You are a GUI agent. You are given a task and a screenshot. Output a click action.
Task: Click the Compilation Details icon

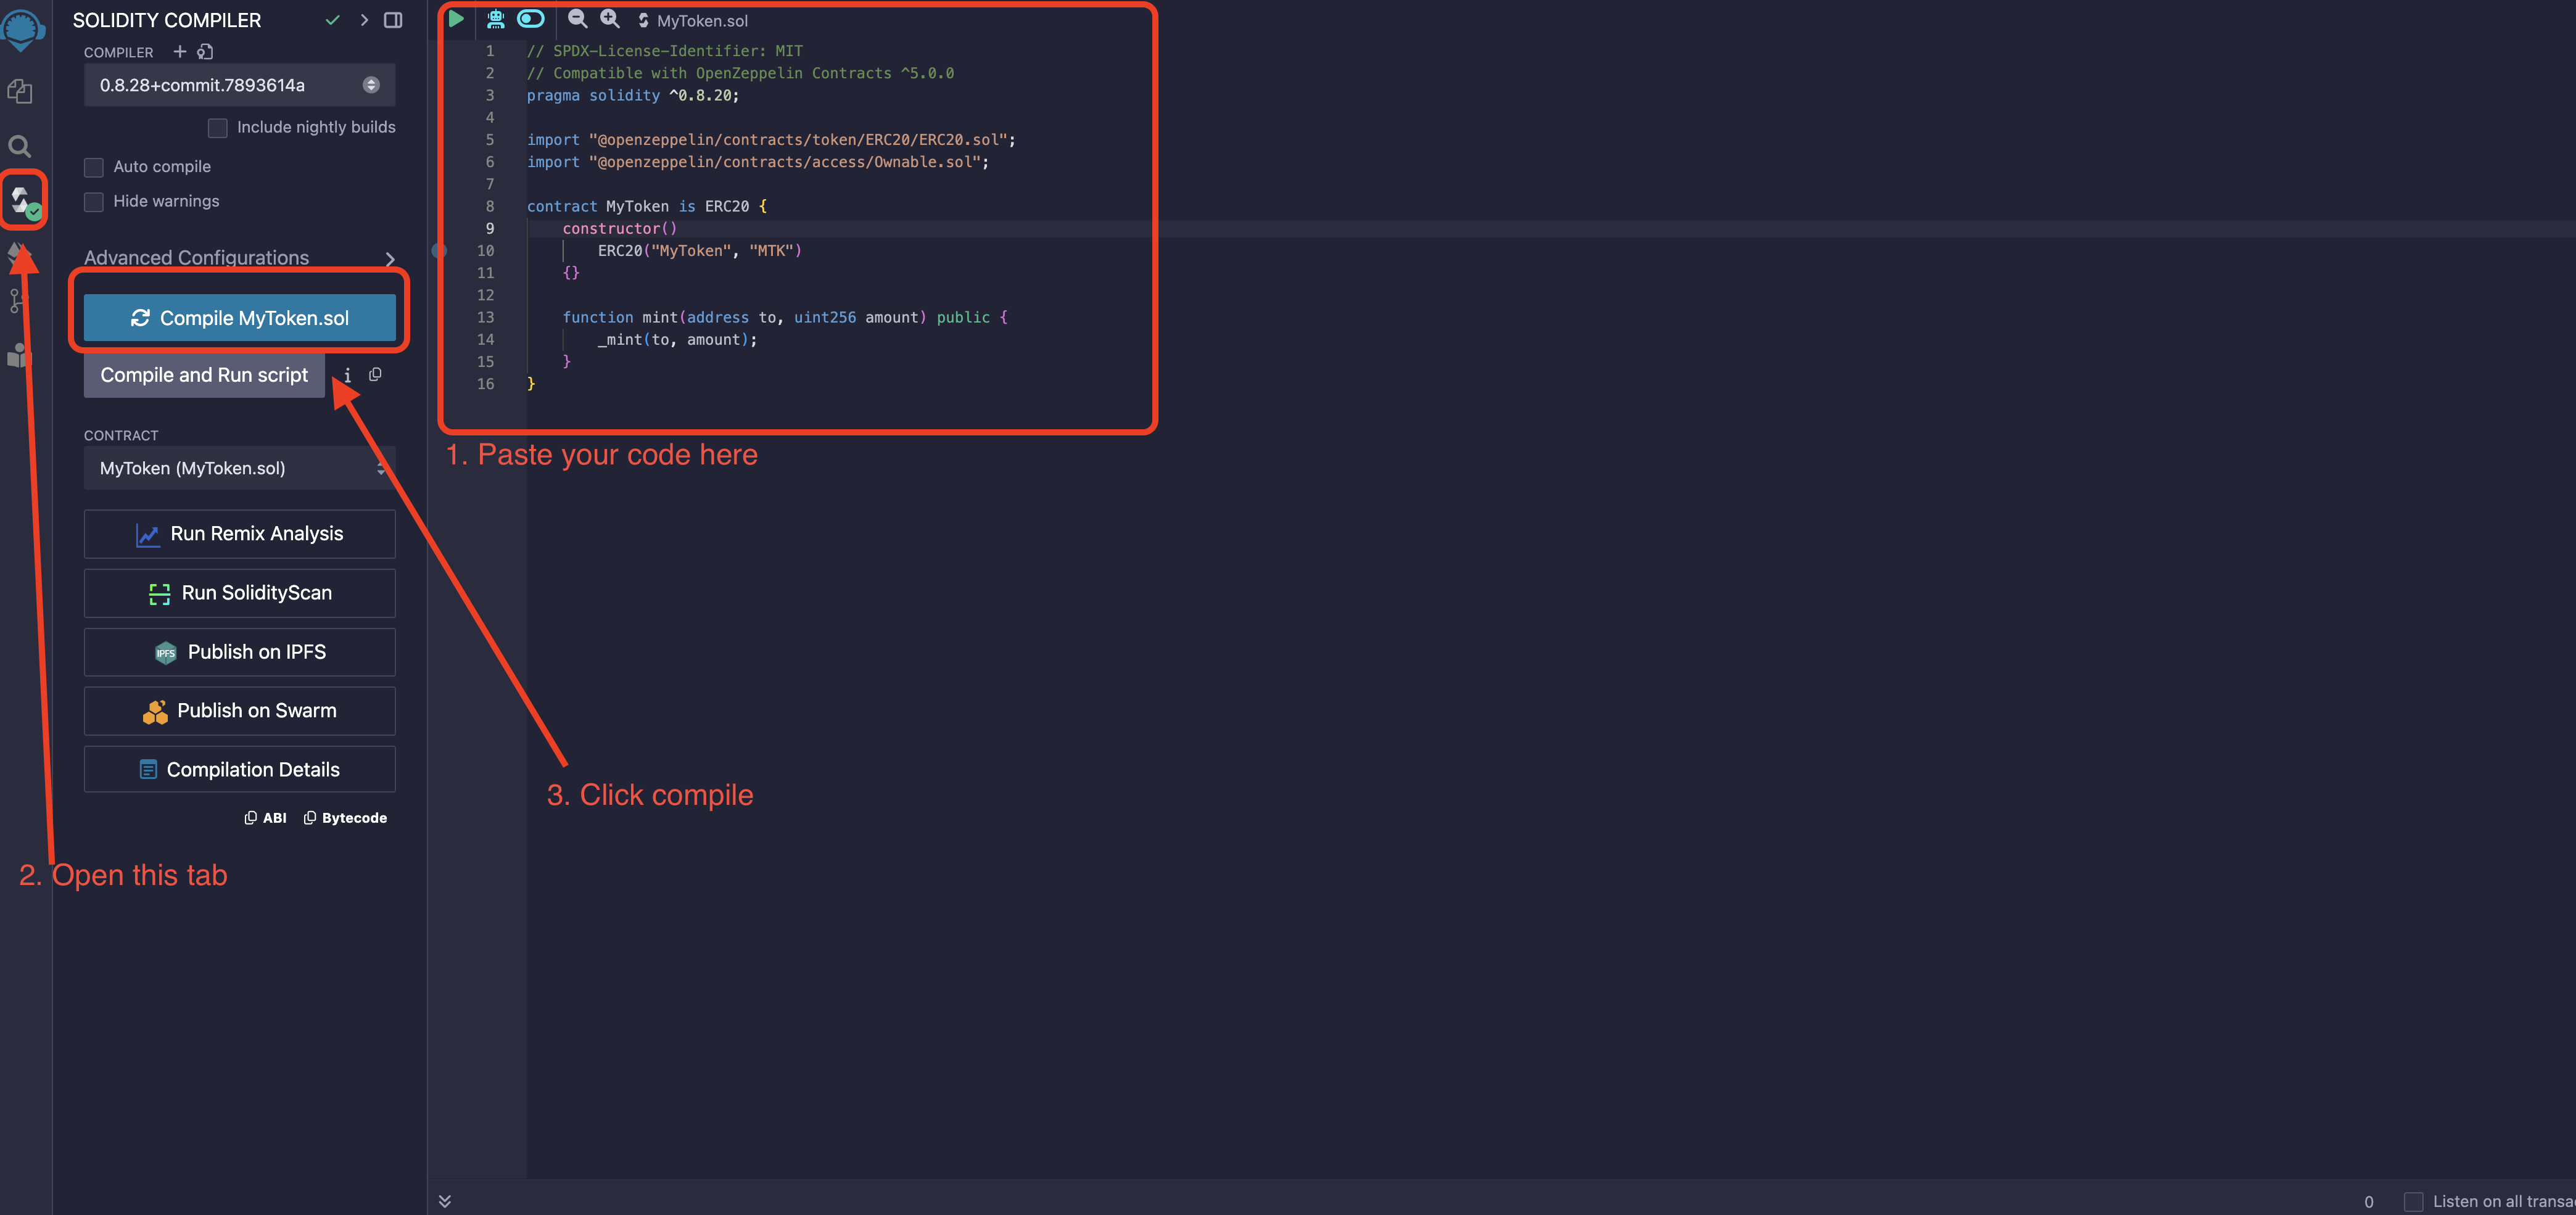pos(148,768)
